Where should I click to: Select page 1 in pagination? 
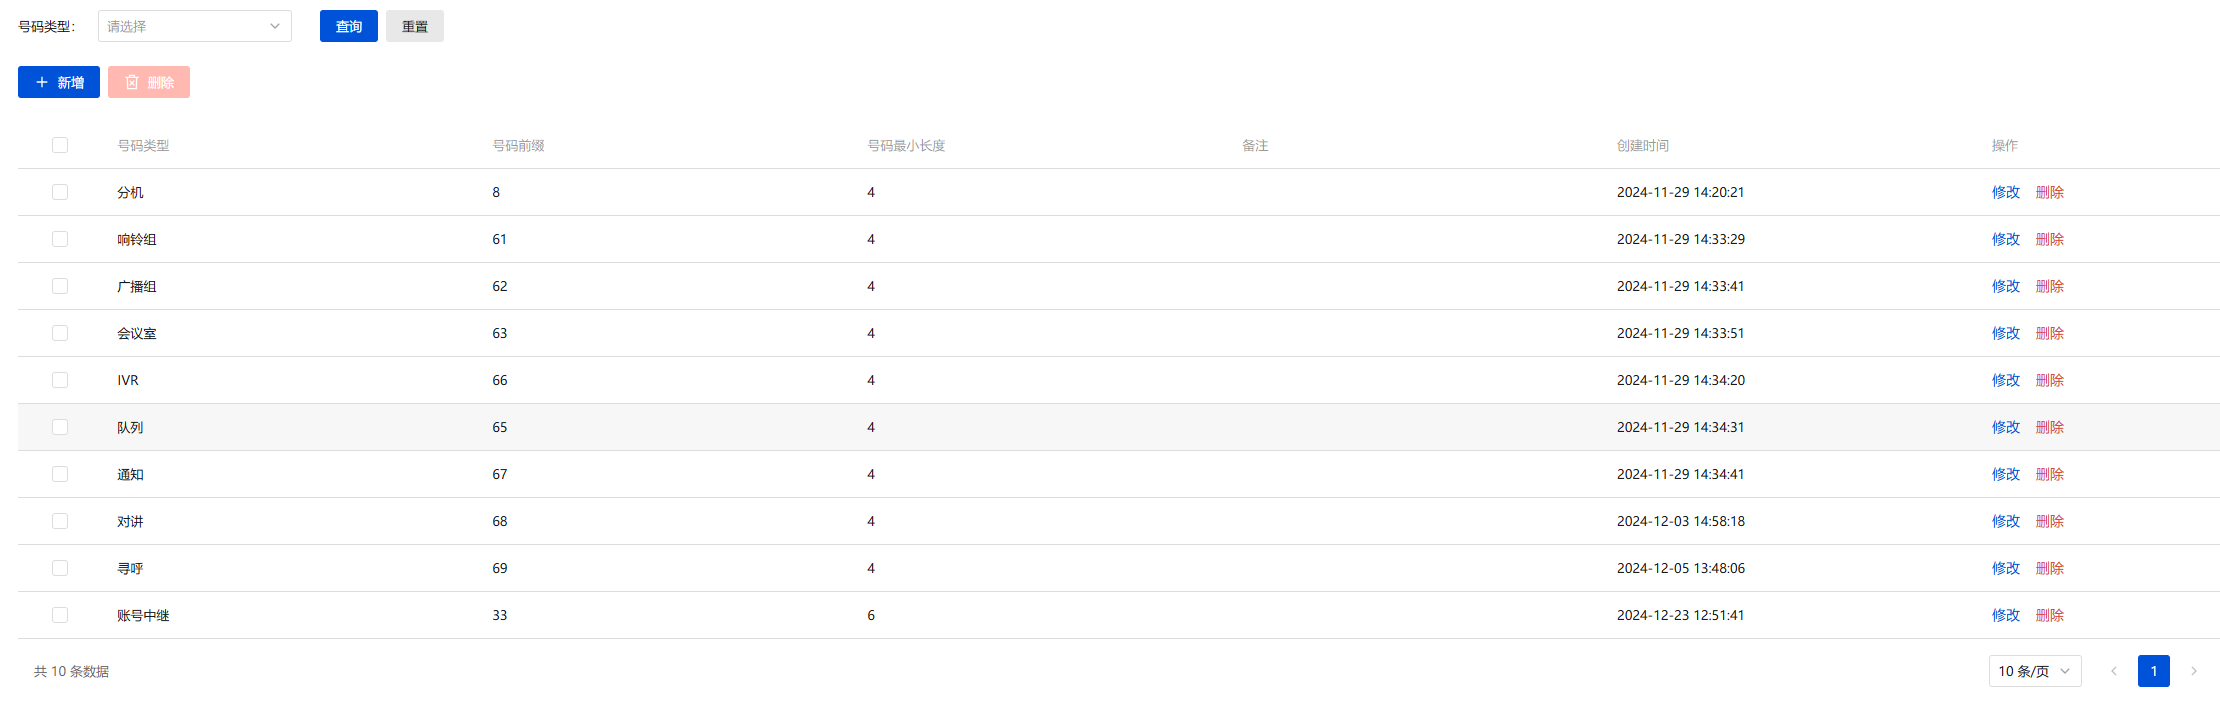tap(2154, 671)
